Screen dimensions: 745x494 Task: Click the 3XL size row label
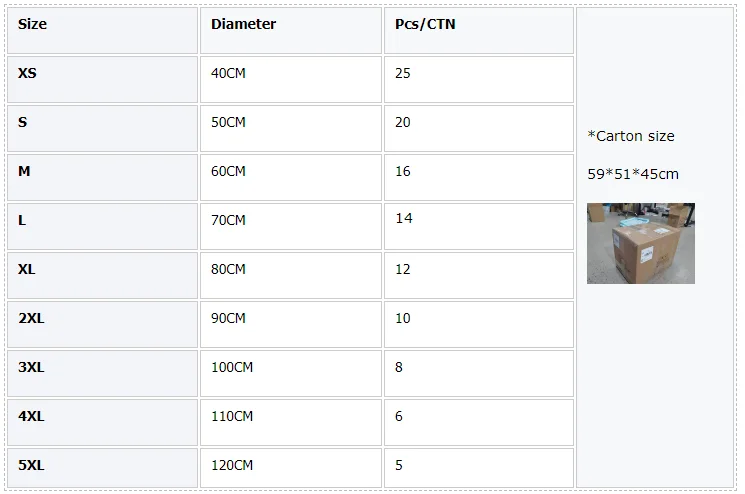(x=31, y=367)
